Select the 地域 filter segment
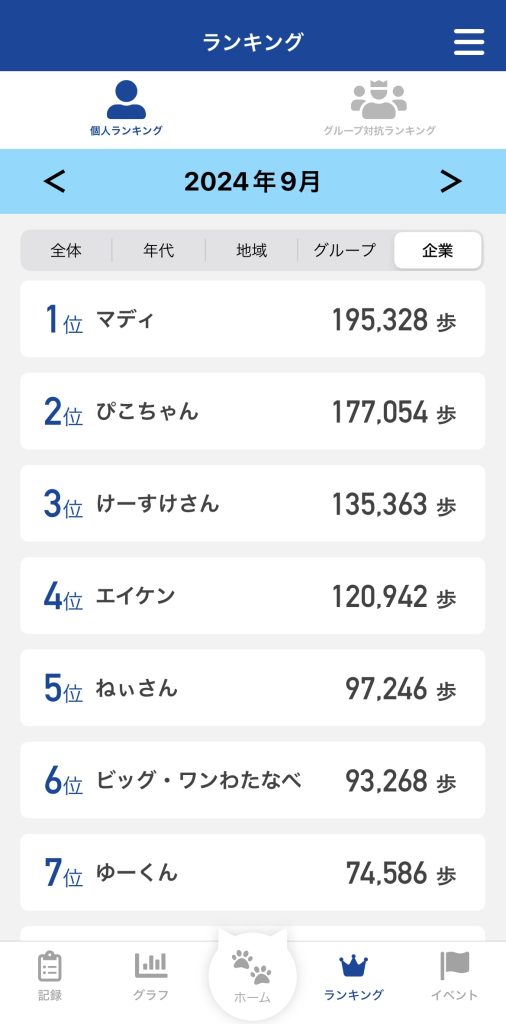Screen dimensions: 506x1024 (x=251, y=250)
